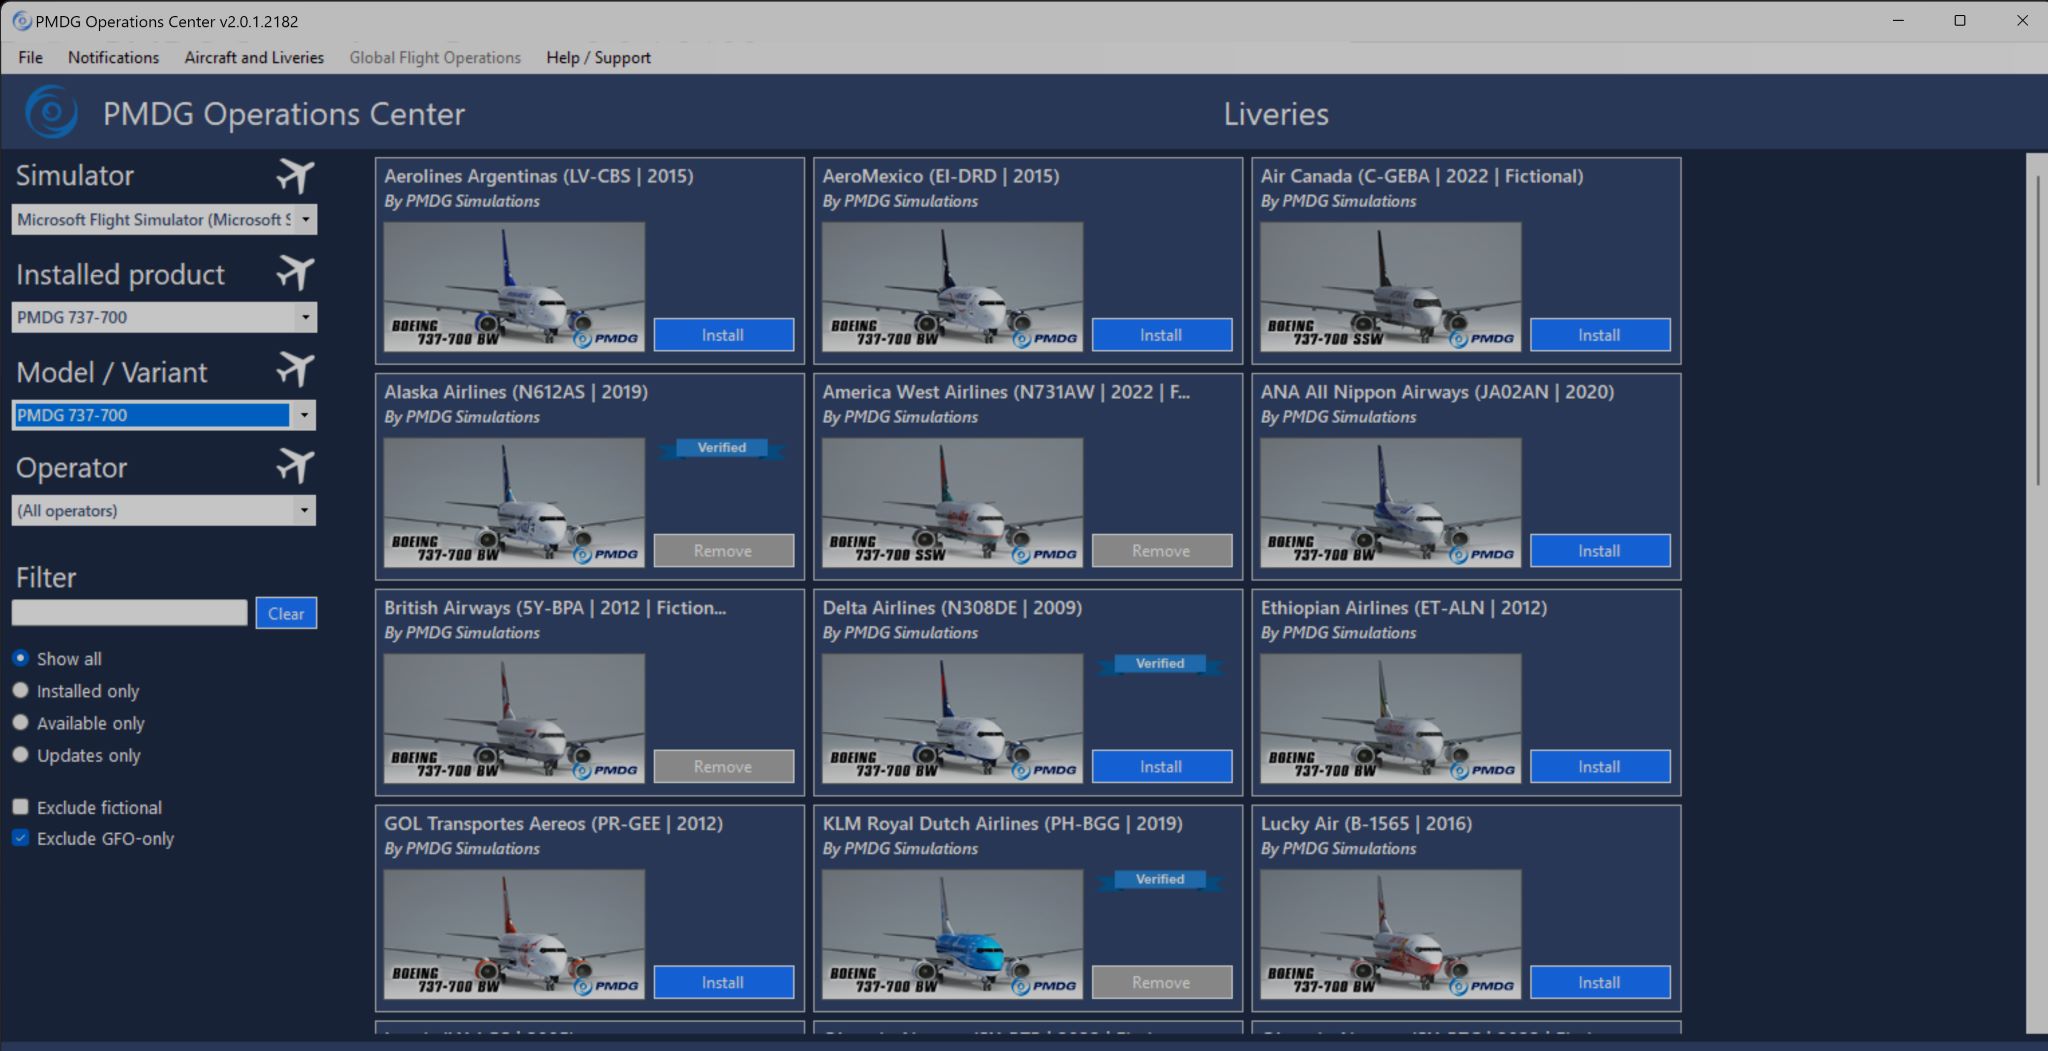Click the Aerolines Argentinas aircraft thumbnail
The width and height of the screenshot is (2048, 1051).
[x=514, y=286]
